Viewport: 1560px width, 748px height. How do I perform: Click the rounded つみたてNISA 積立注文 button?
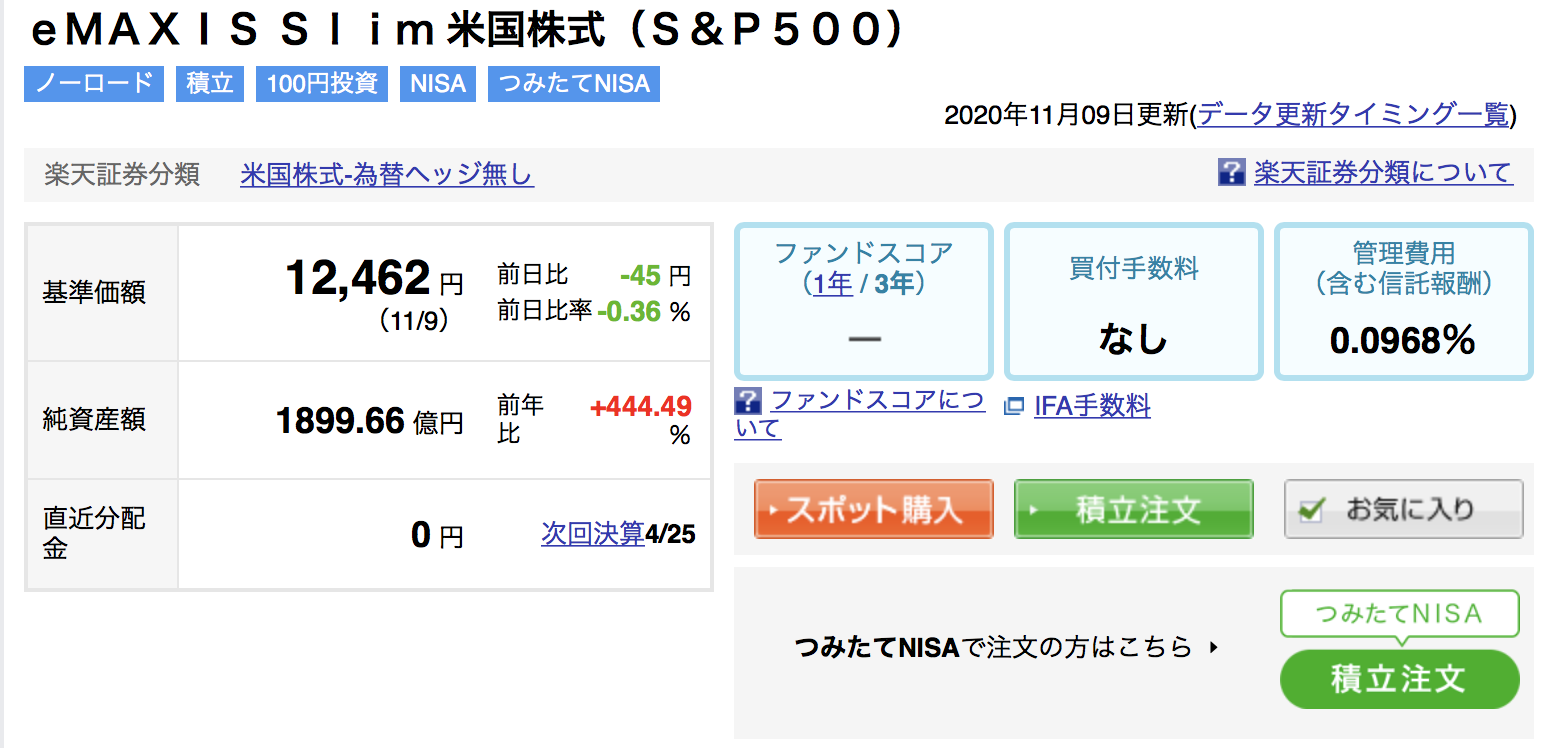point(1400,679)
